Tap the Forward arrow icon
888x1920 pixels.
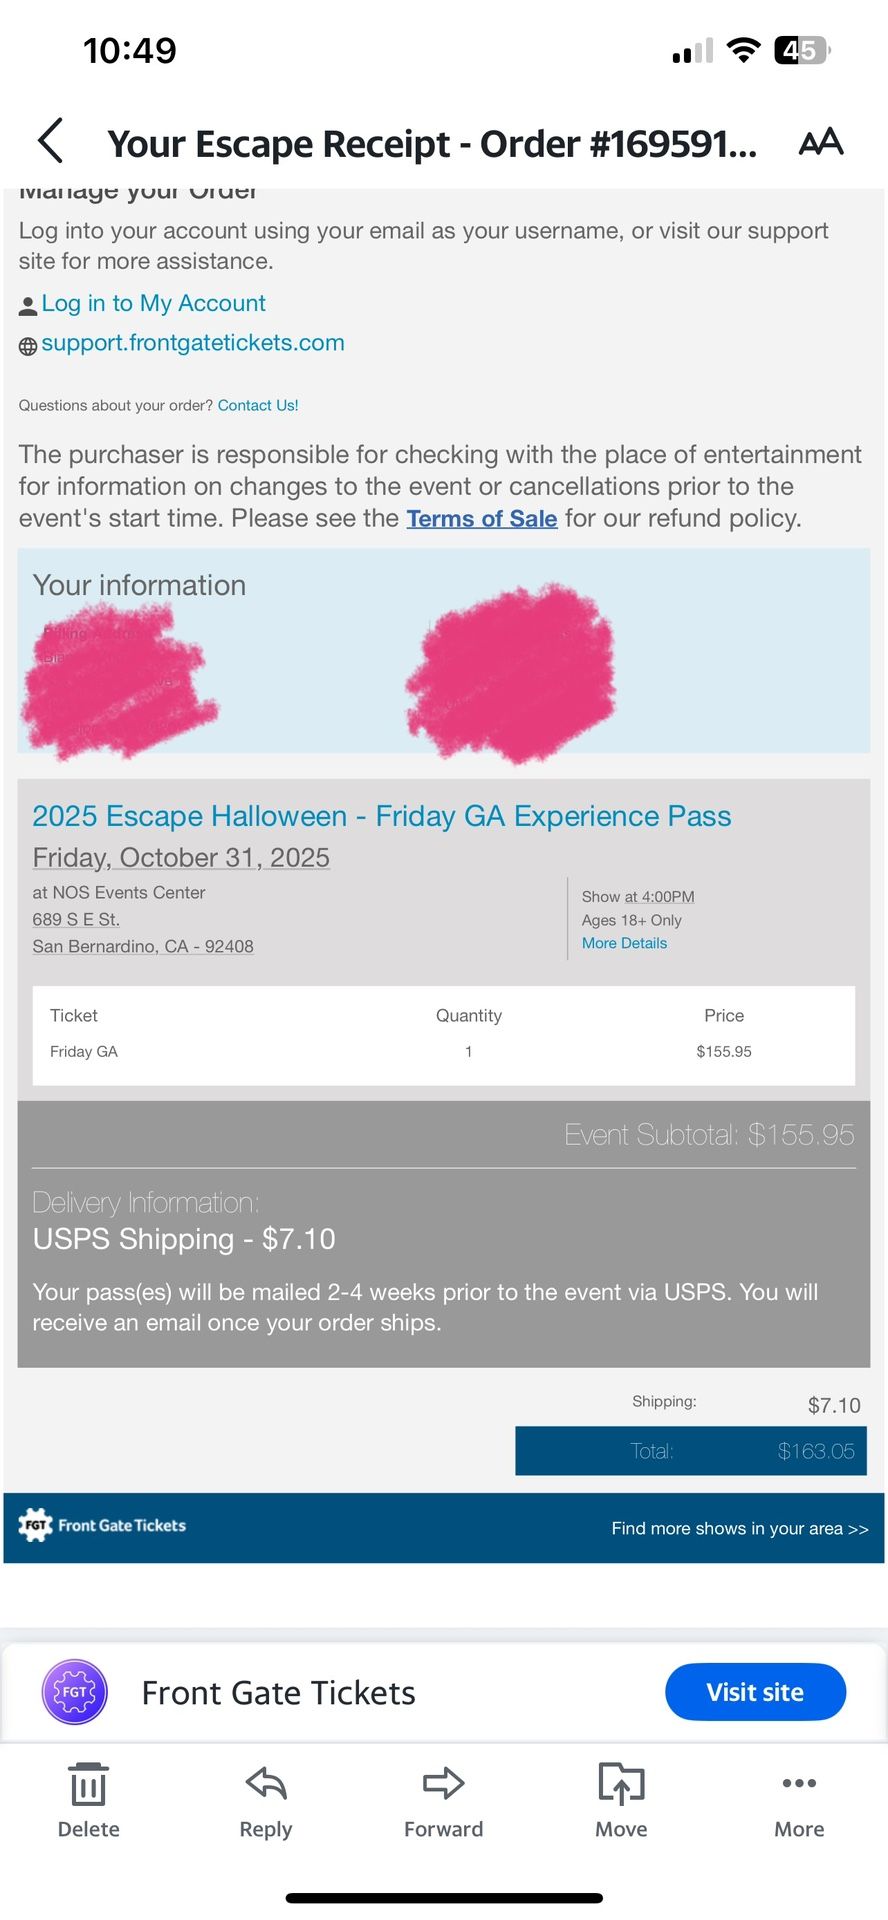point(443,1784)
